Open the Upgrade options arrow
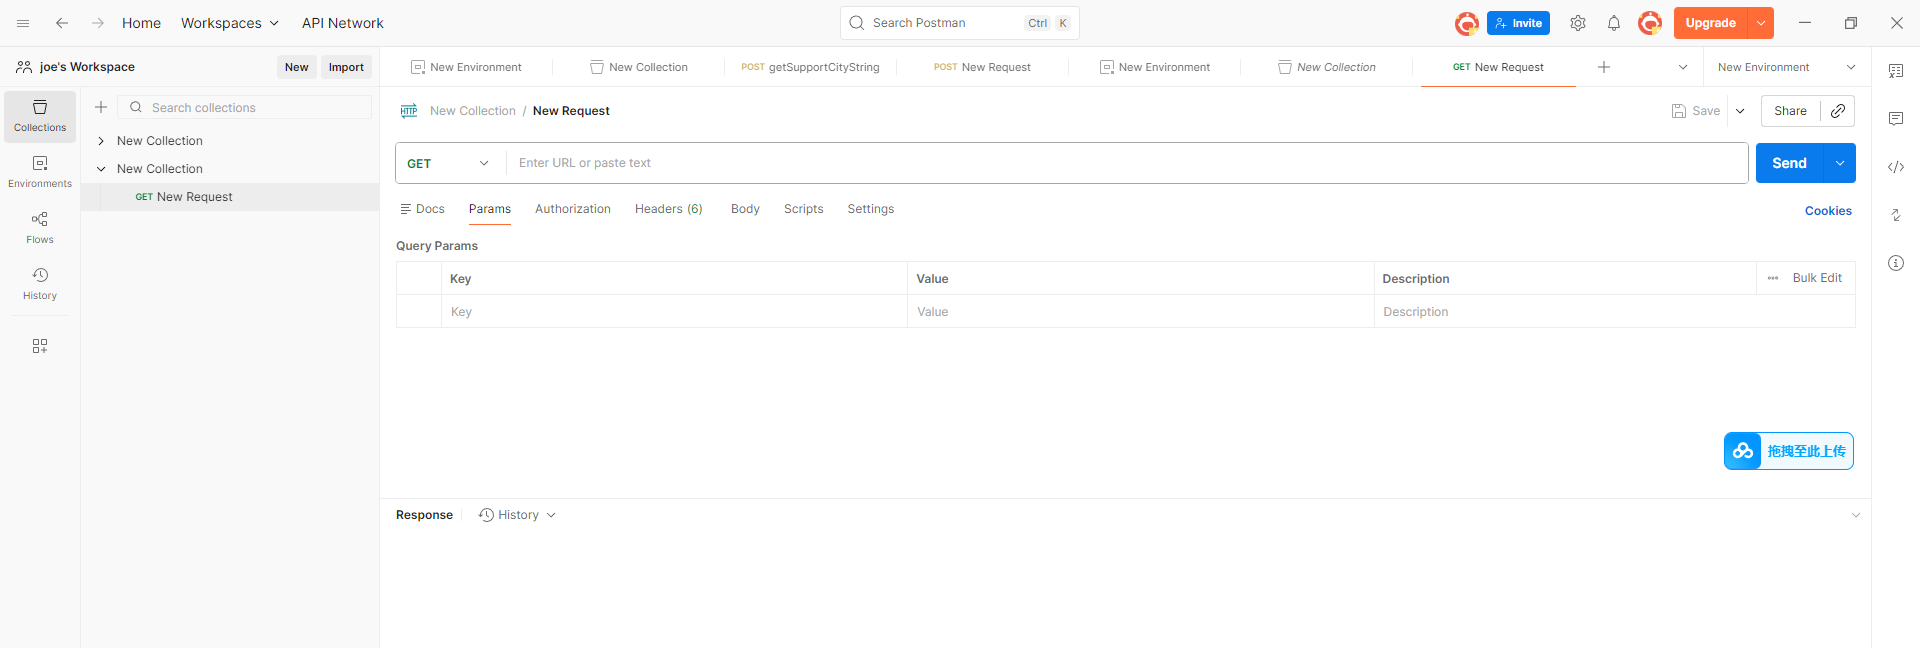Viewport: 1920px width, 648px height. [x=1761, y=23]
